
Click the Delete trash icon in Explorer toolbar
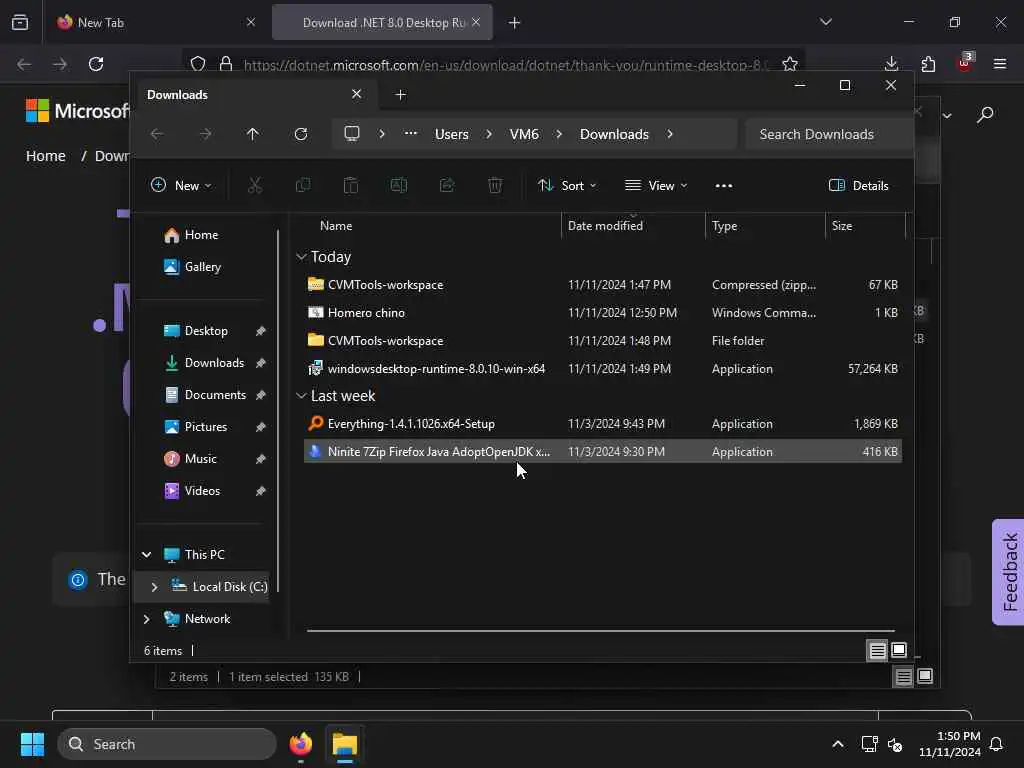495,185
